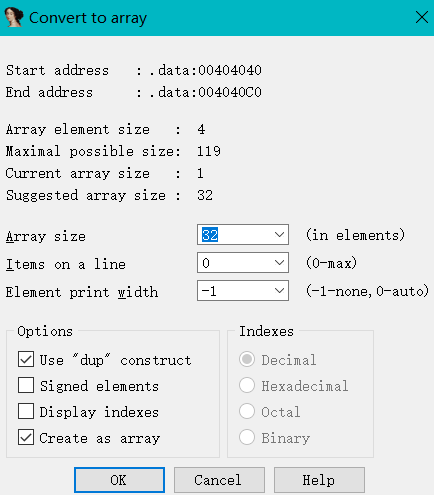
Task: Click the Items on a line label
Action: (x=66, y=264)
